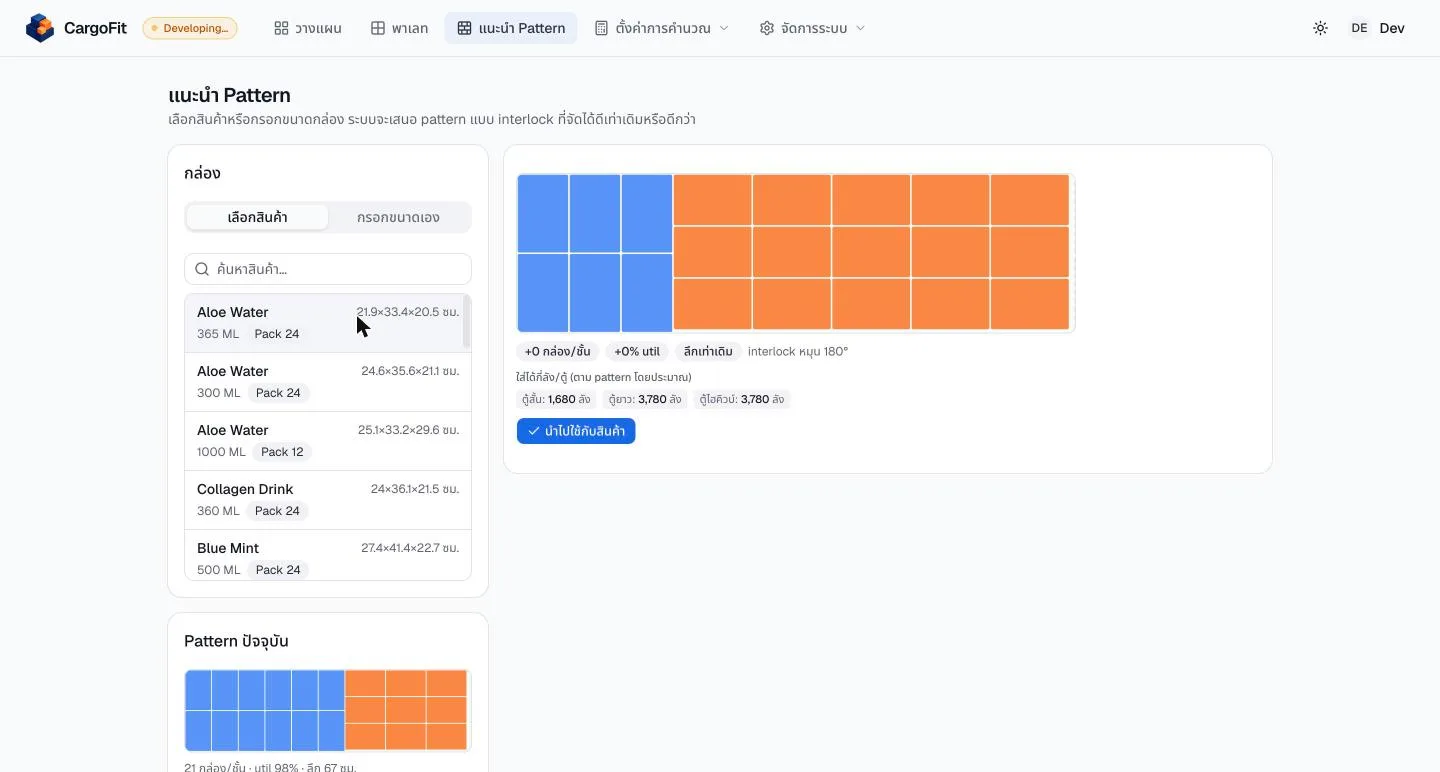Click the 24×36.1×21.5 ซม. dimension text
The height and width of the screenshot is (772, 1440).
[x=415, y=489]
